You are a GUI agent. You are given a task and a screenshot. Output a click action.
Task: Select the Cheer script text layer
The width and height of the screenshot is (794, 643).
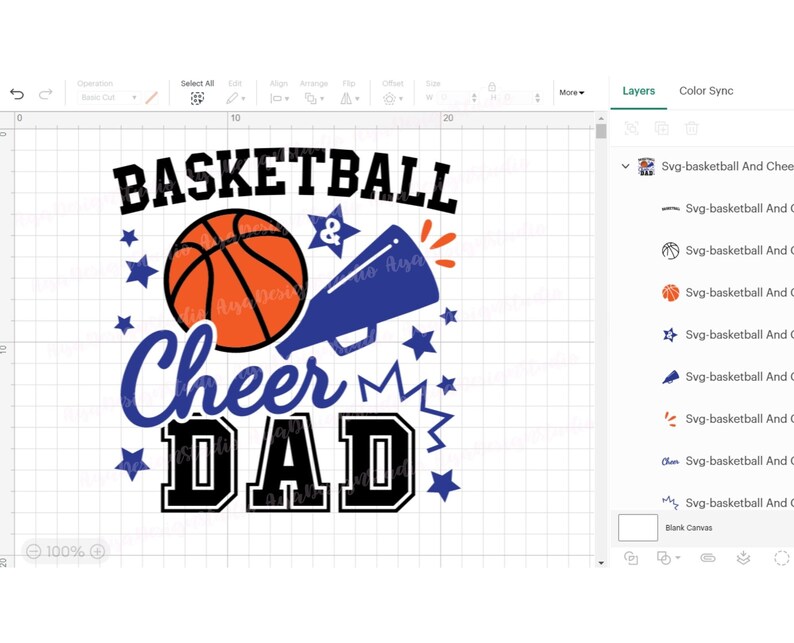click(x=727, y=461)
